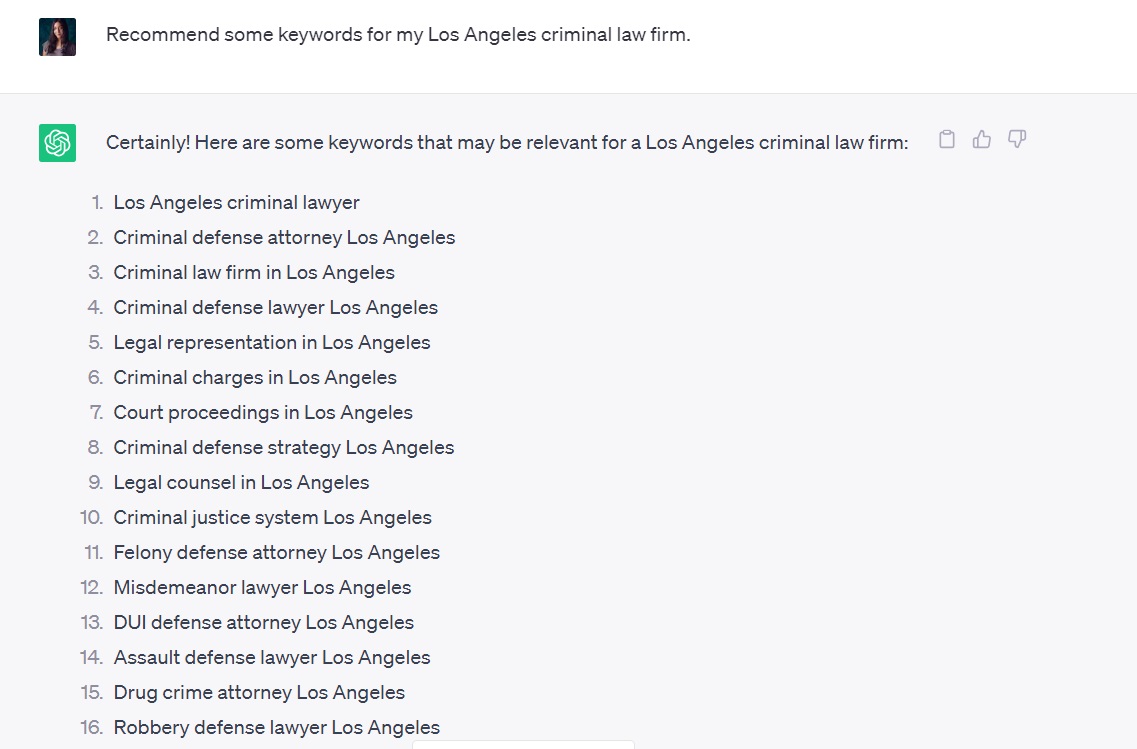Click "DUI defense attorney Los Angeles" keyword
The width and height of the screenshot is (1137, 749).
pos(263,623)
